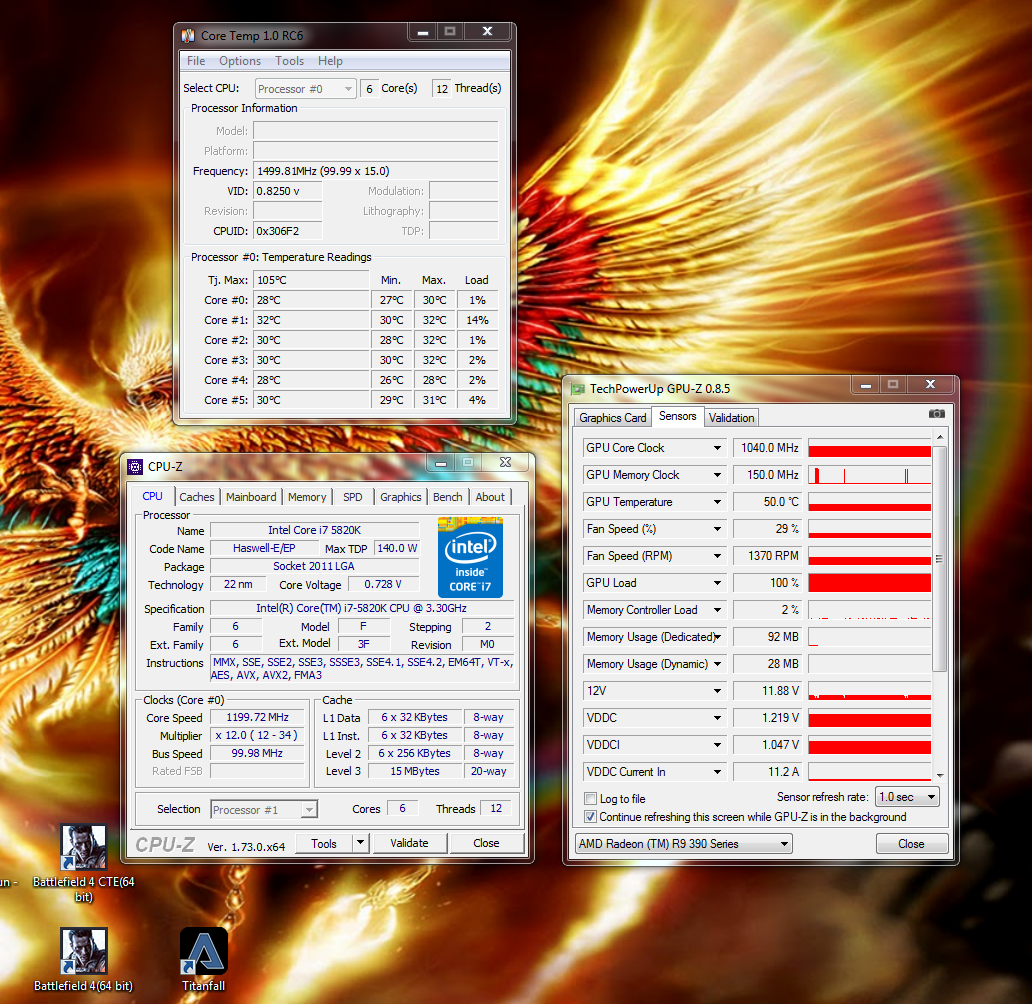Click the Intel Core i7 logo in CPU-Z

tap(471, 557)
